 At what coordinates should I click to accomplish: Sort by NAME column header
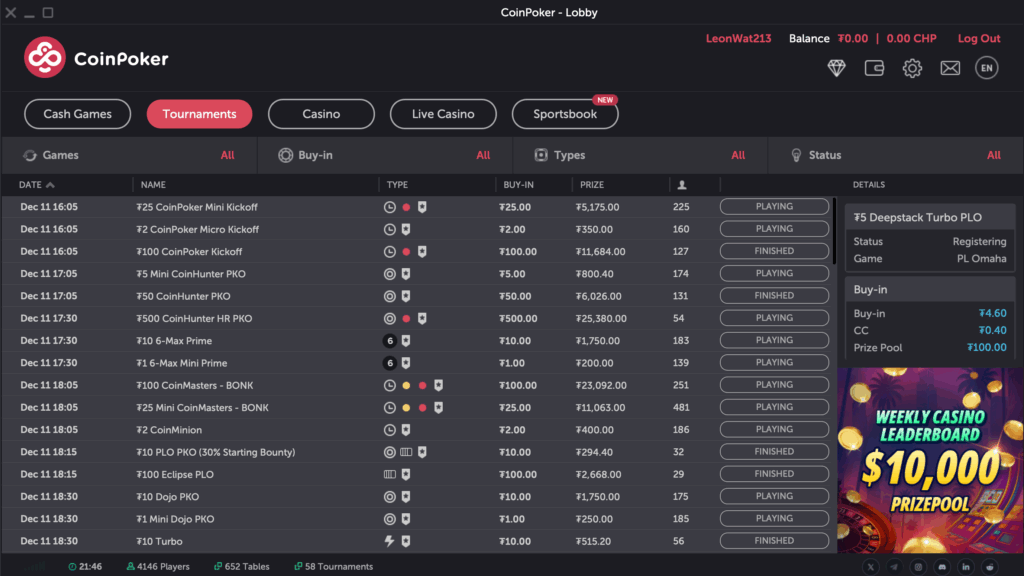pyautogui.click(x=153, y=185)
